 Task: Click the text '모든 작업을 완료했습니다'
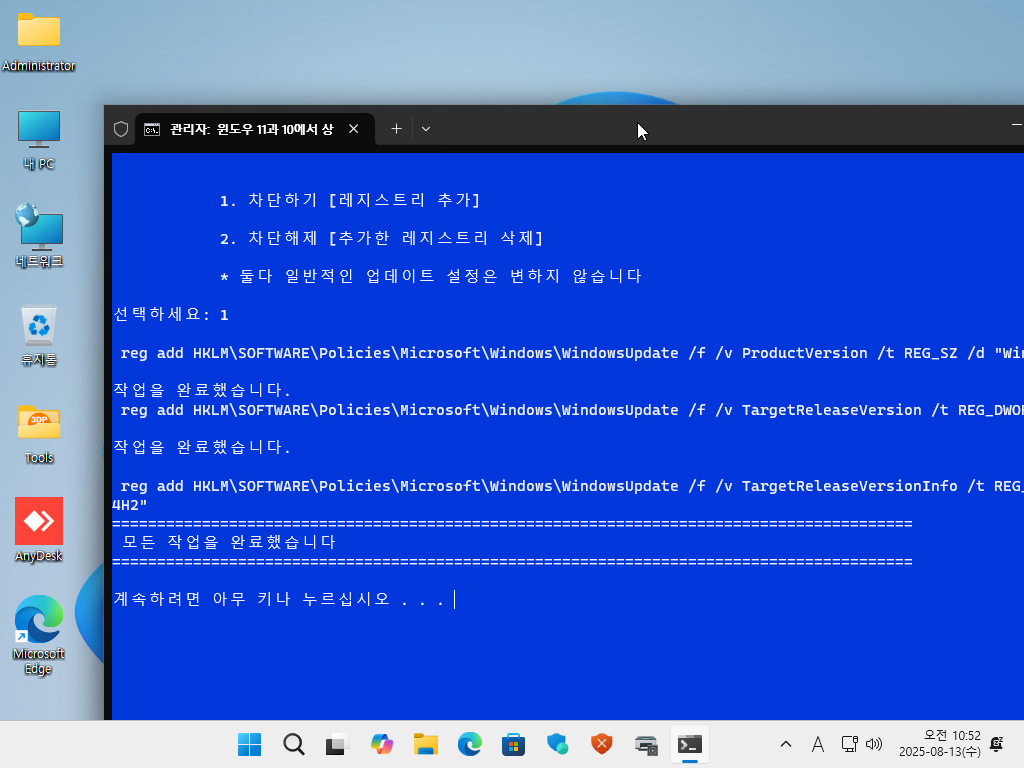pos(229,542)
